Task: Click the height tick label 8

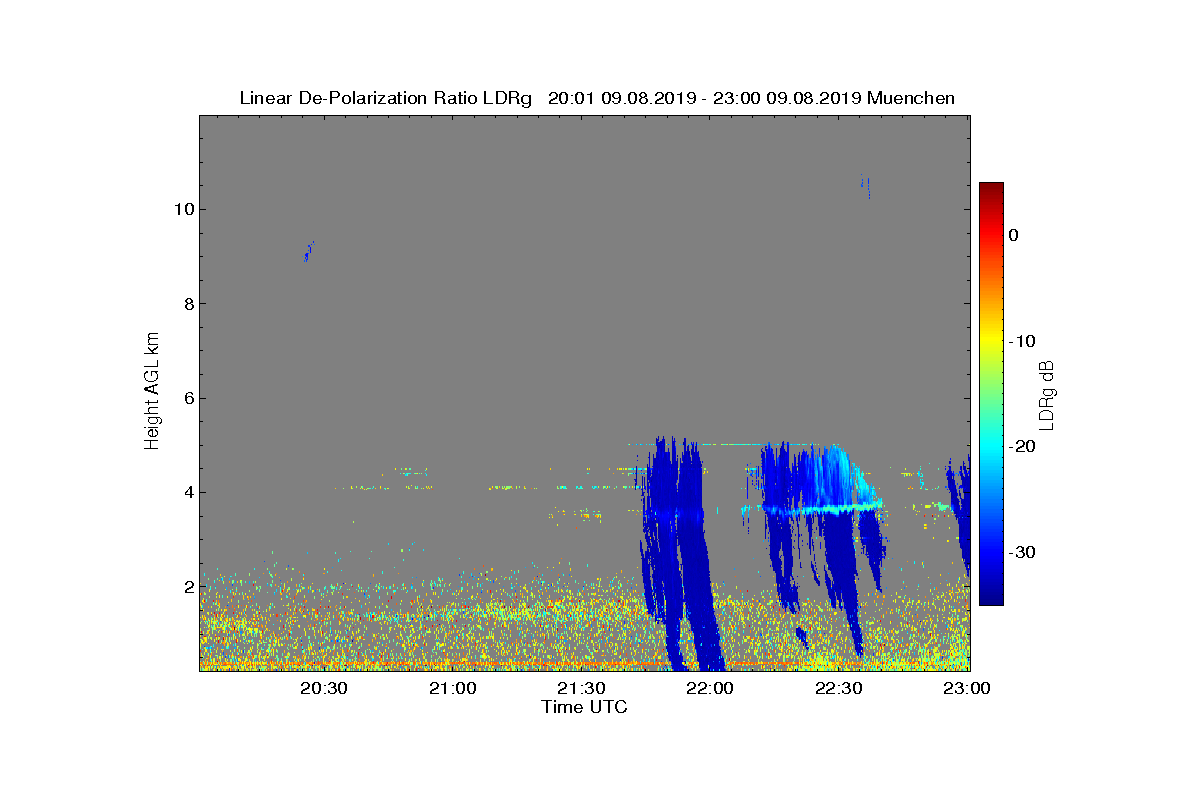Action: [x=188, y=304]
